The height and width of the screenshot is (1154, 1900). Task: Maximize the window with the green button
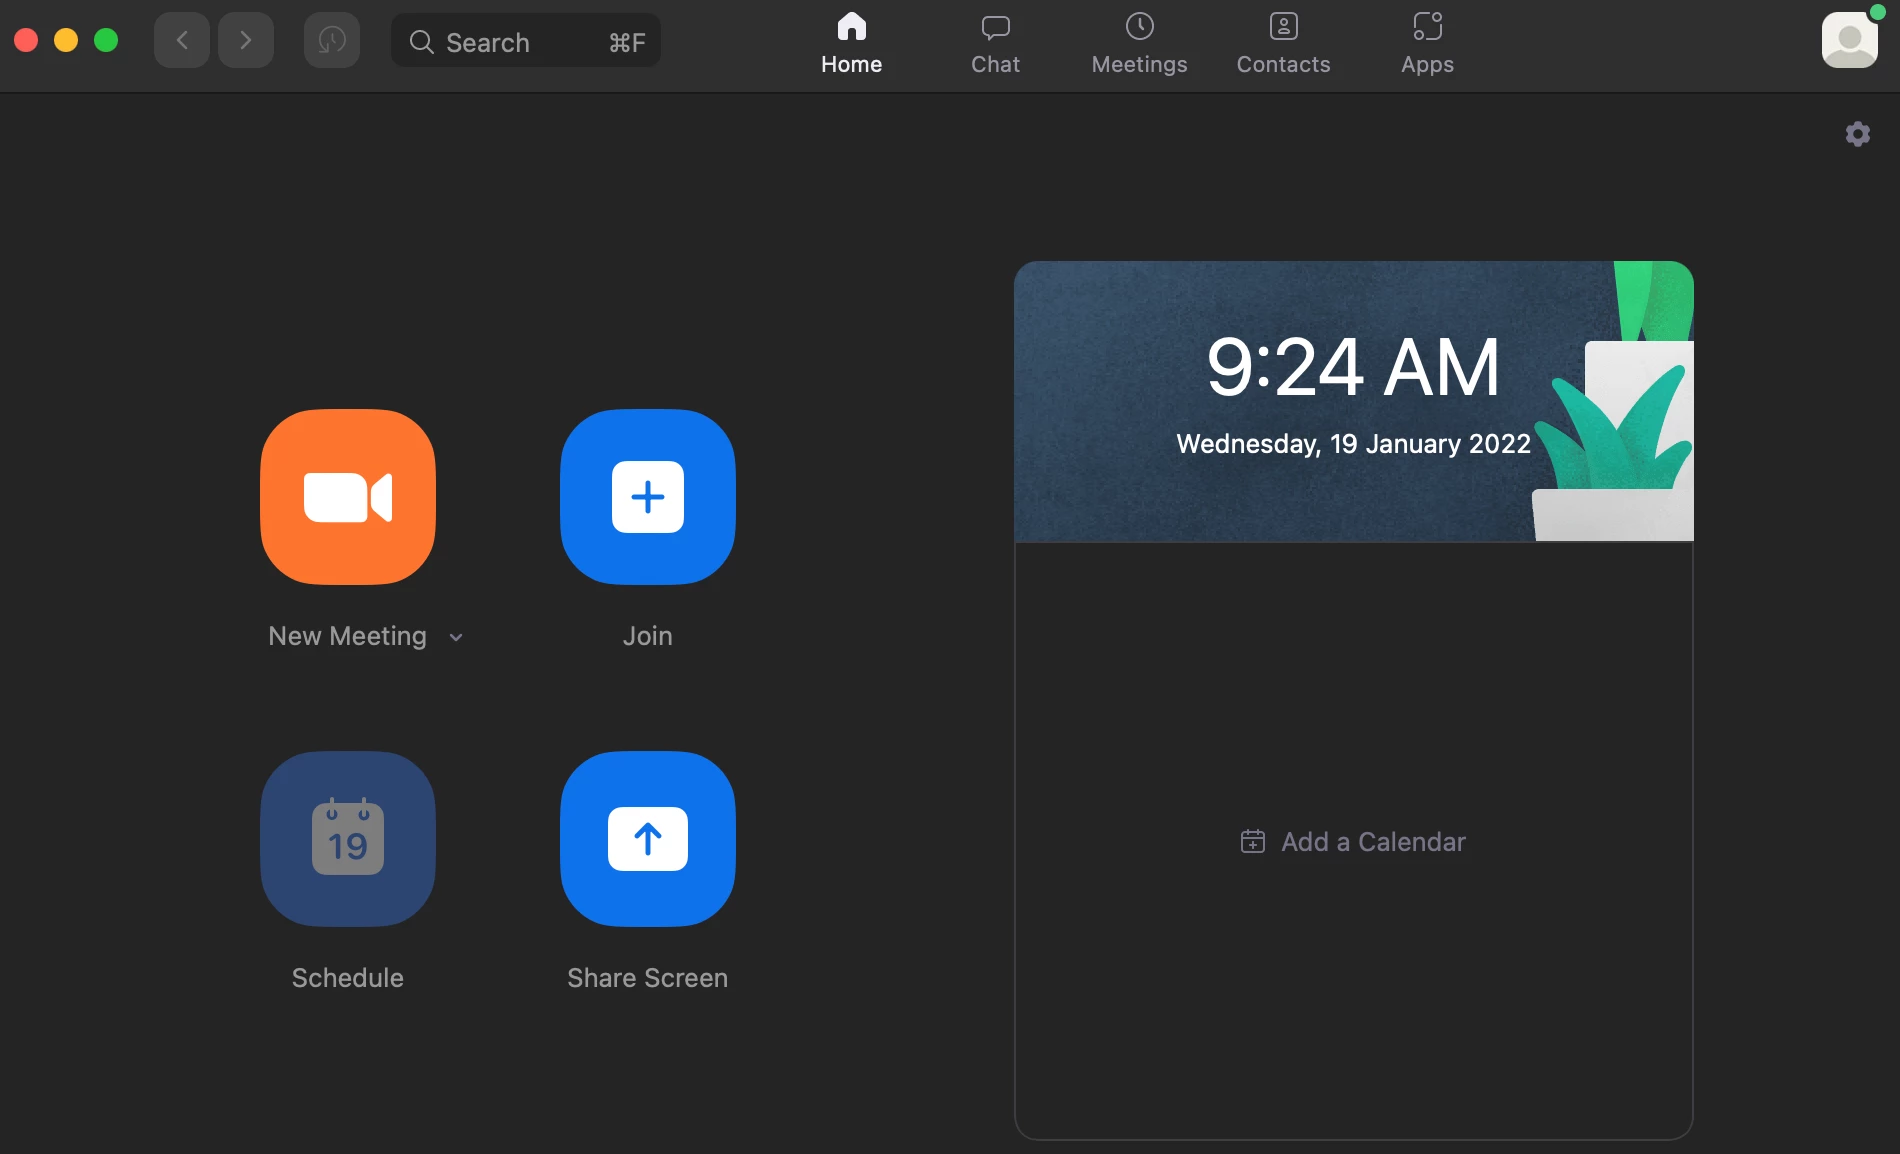tap(106, 40)
